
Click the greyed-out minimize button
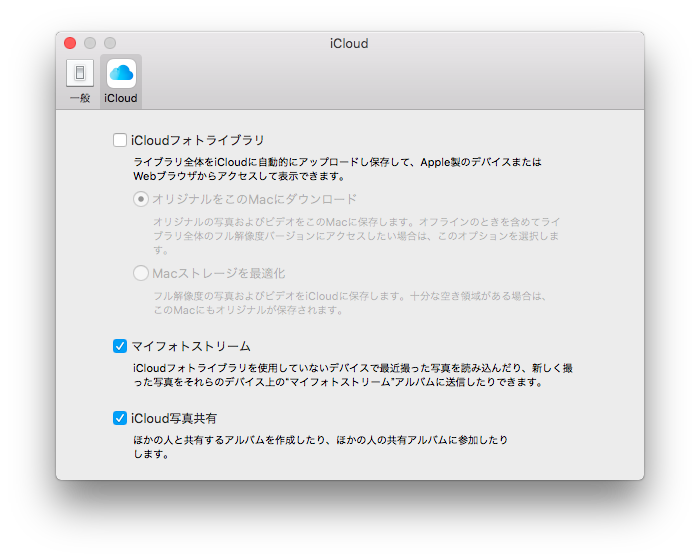tap(90, 43)
